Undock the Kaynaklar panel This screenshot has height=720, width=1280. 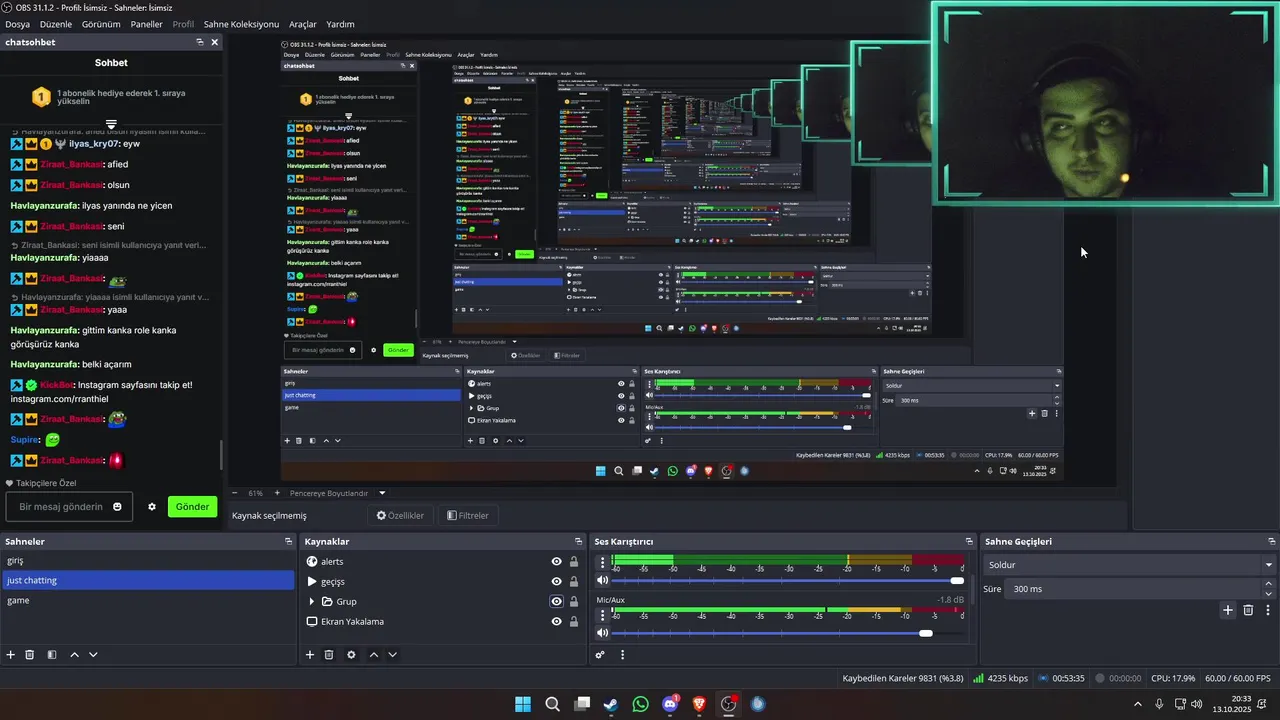coord(578,542)
